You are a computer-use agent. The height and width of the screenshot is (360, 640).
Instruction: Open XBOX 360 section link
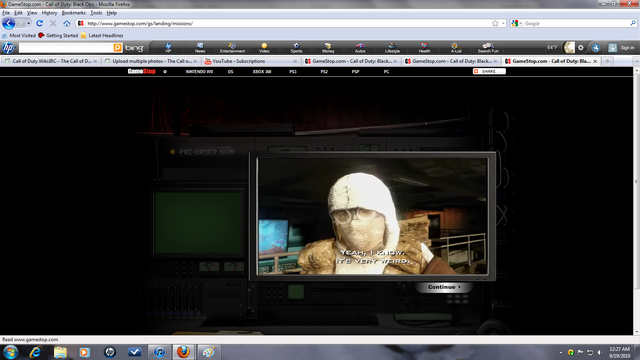click(262, 71)
